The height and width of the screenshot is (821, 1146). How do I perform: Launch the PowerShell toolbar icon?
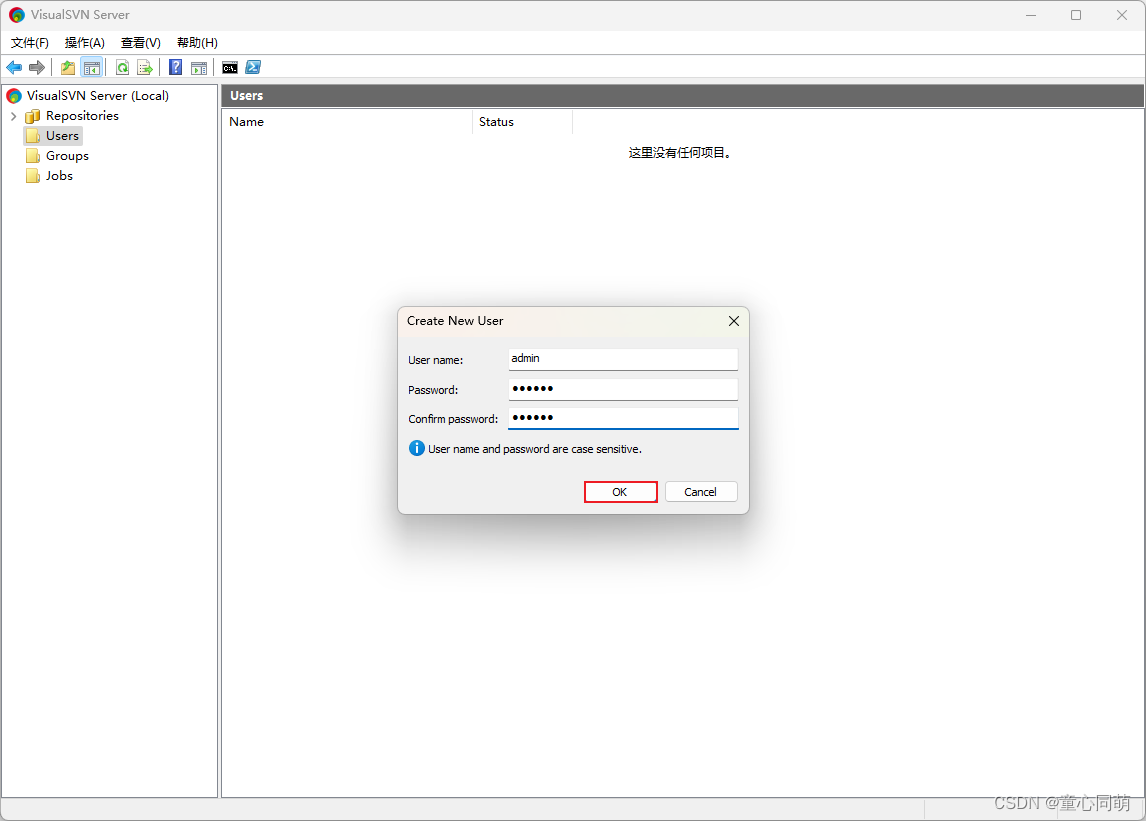tap(253, 67)
